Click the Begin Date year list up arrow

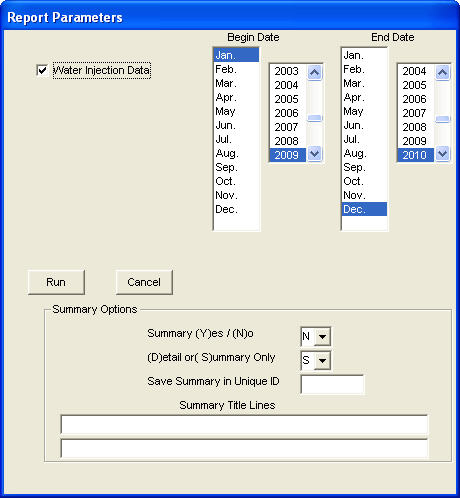[314, 72]
